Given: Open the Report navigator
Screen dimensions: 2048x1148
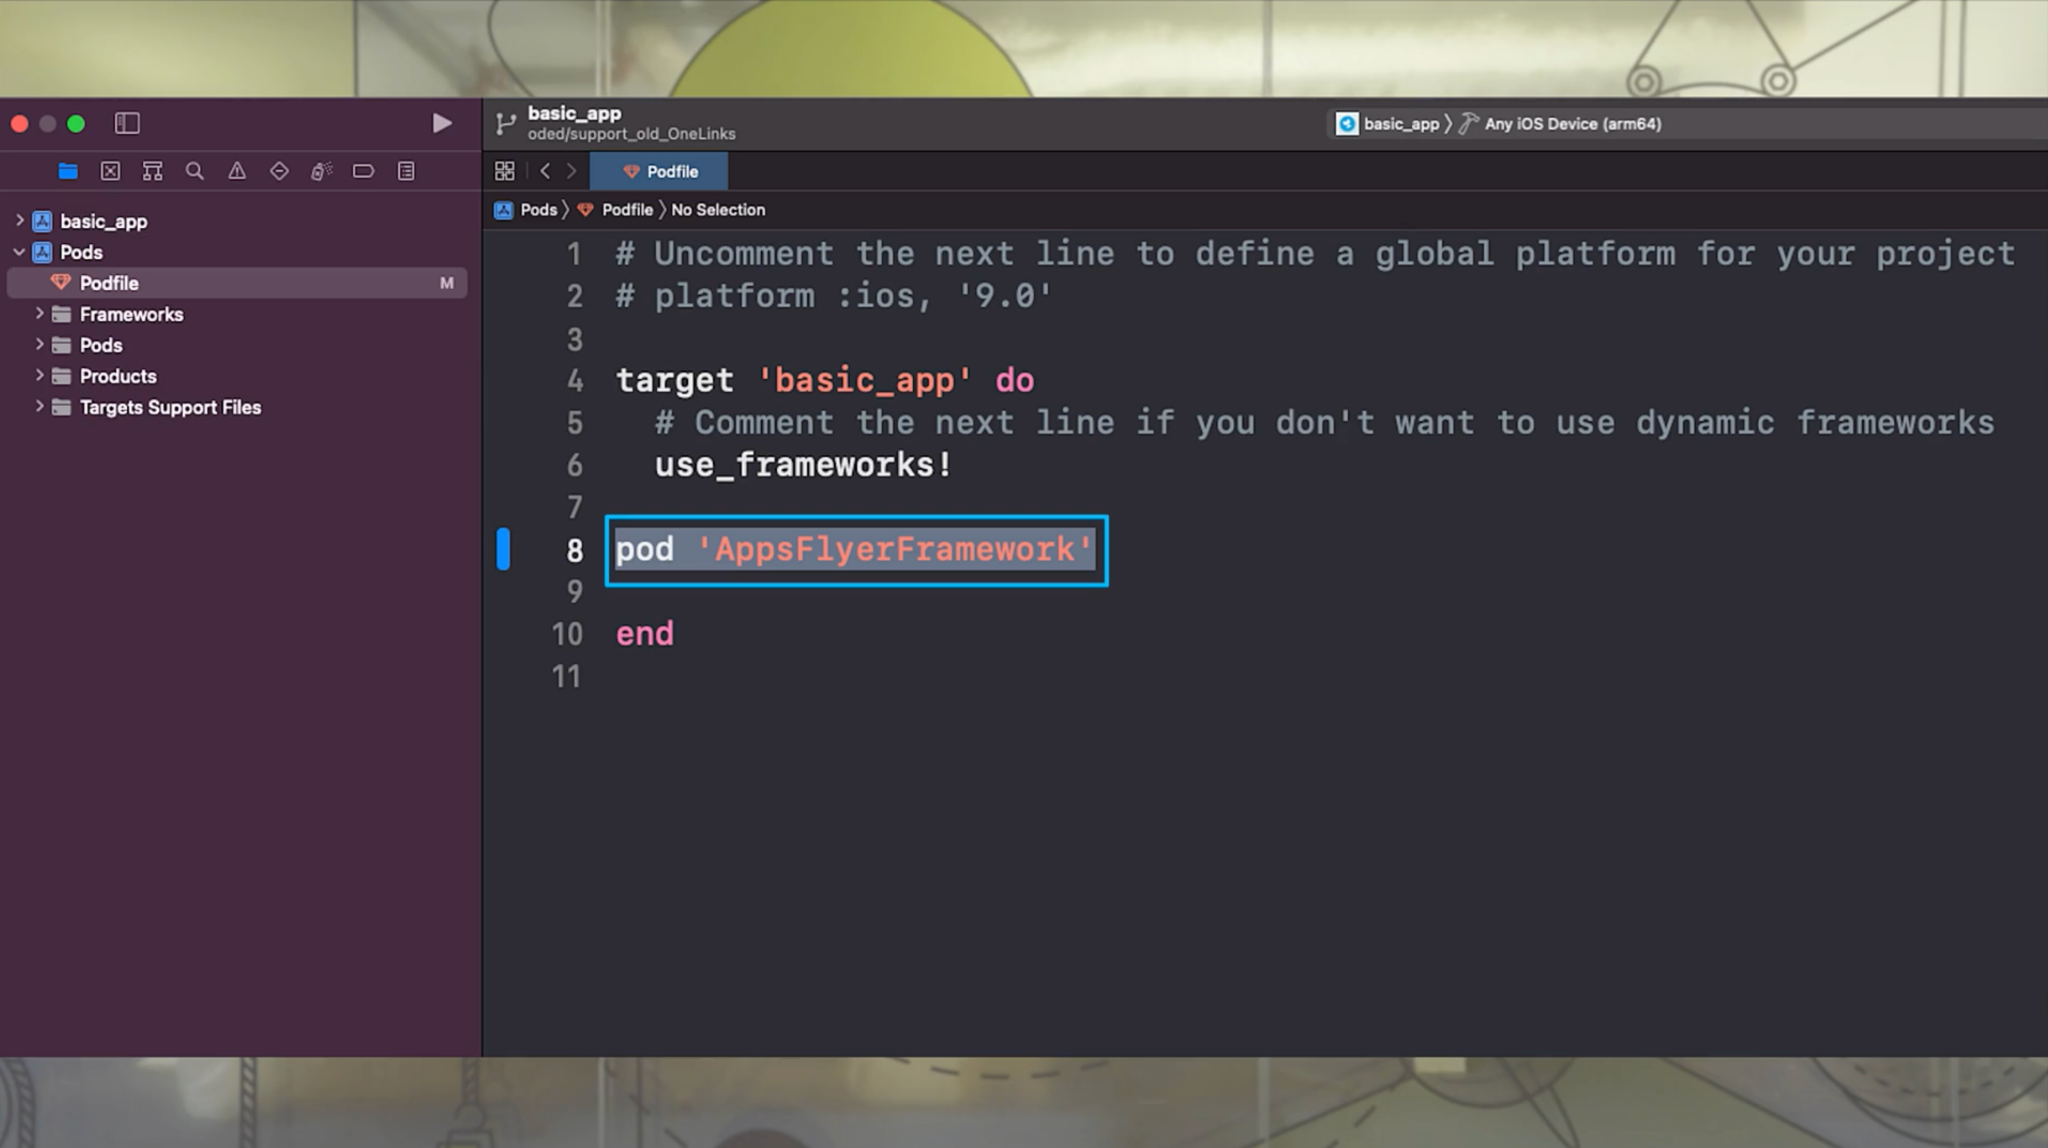Looking at the screenshot, I should pyautogui.click(x=406, y=171).
